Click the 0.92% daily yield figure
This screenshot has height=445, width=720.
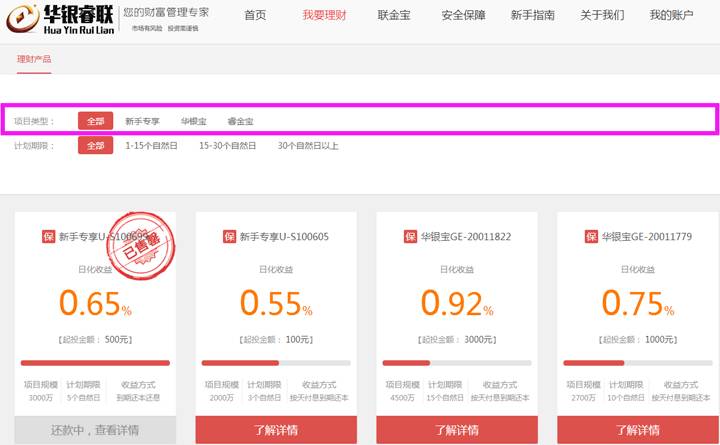(x=457, y=303)
